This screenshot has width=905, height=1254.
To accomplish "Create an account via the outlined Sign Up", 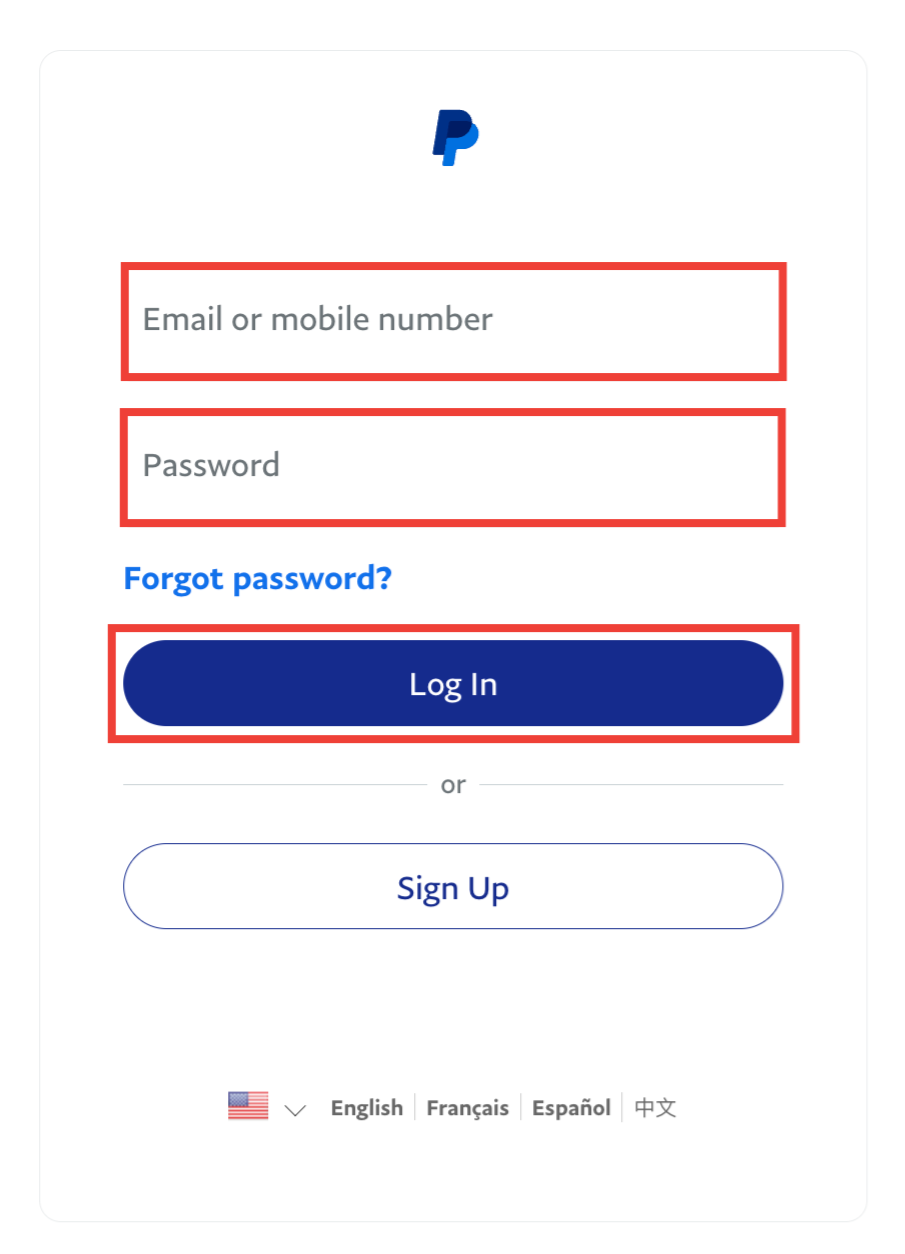I will [x=453, y=887].
